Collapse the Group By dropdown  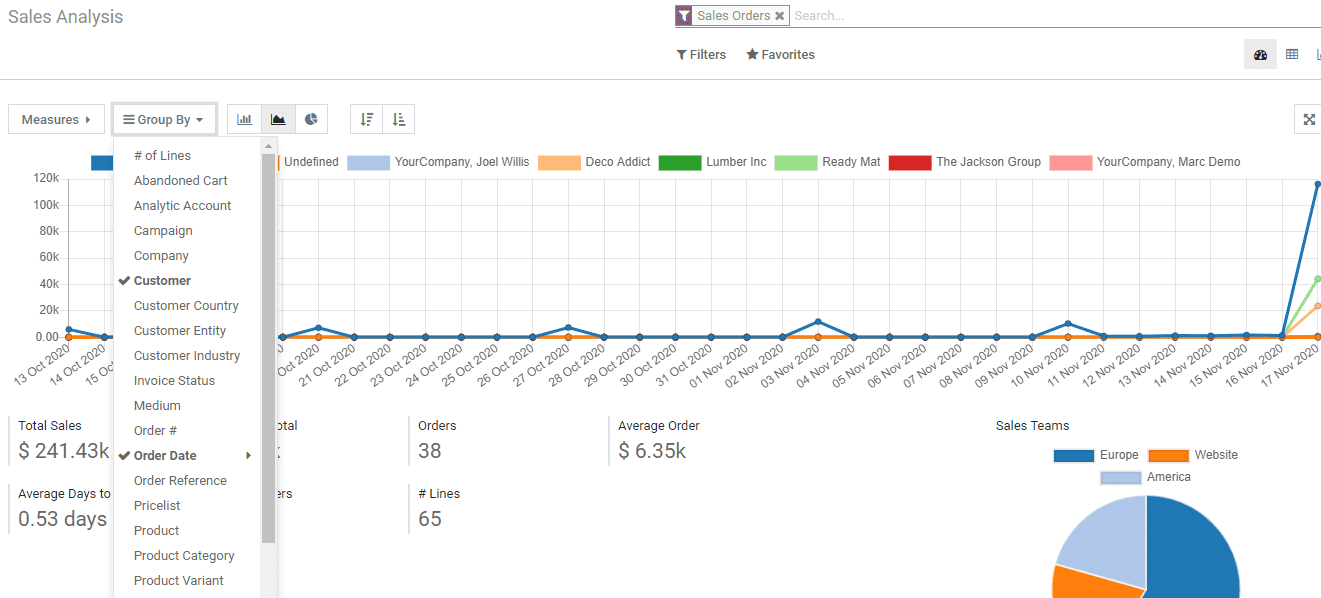[x=164, y=119]
